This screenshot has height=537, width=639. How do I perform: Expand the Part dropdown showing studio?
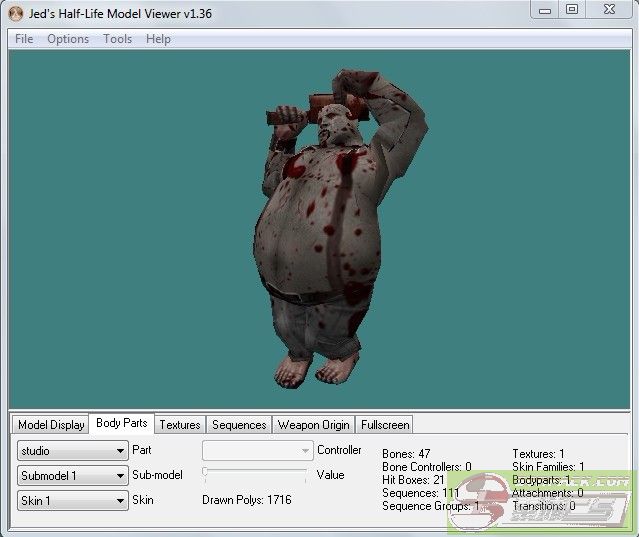pos(73,451)
